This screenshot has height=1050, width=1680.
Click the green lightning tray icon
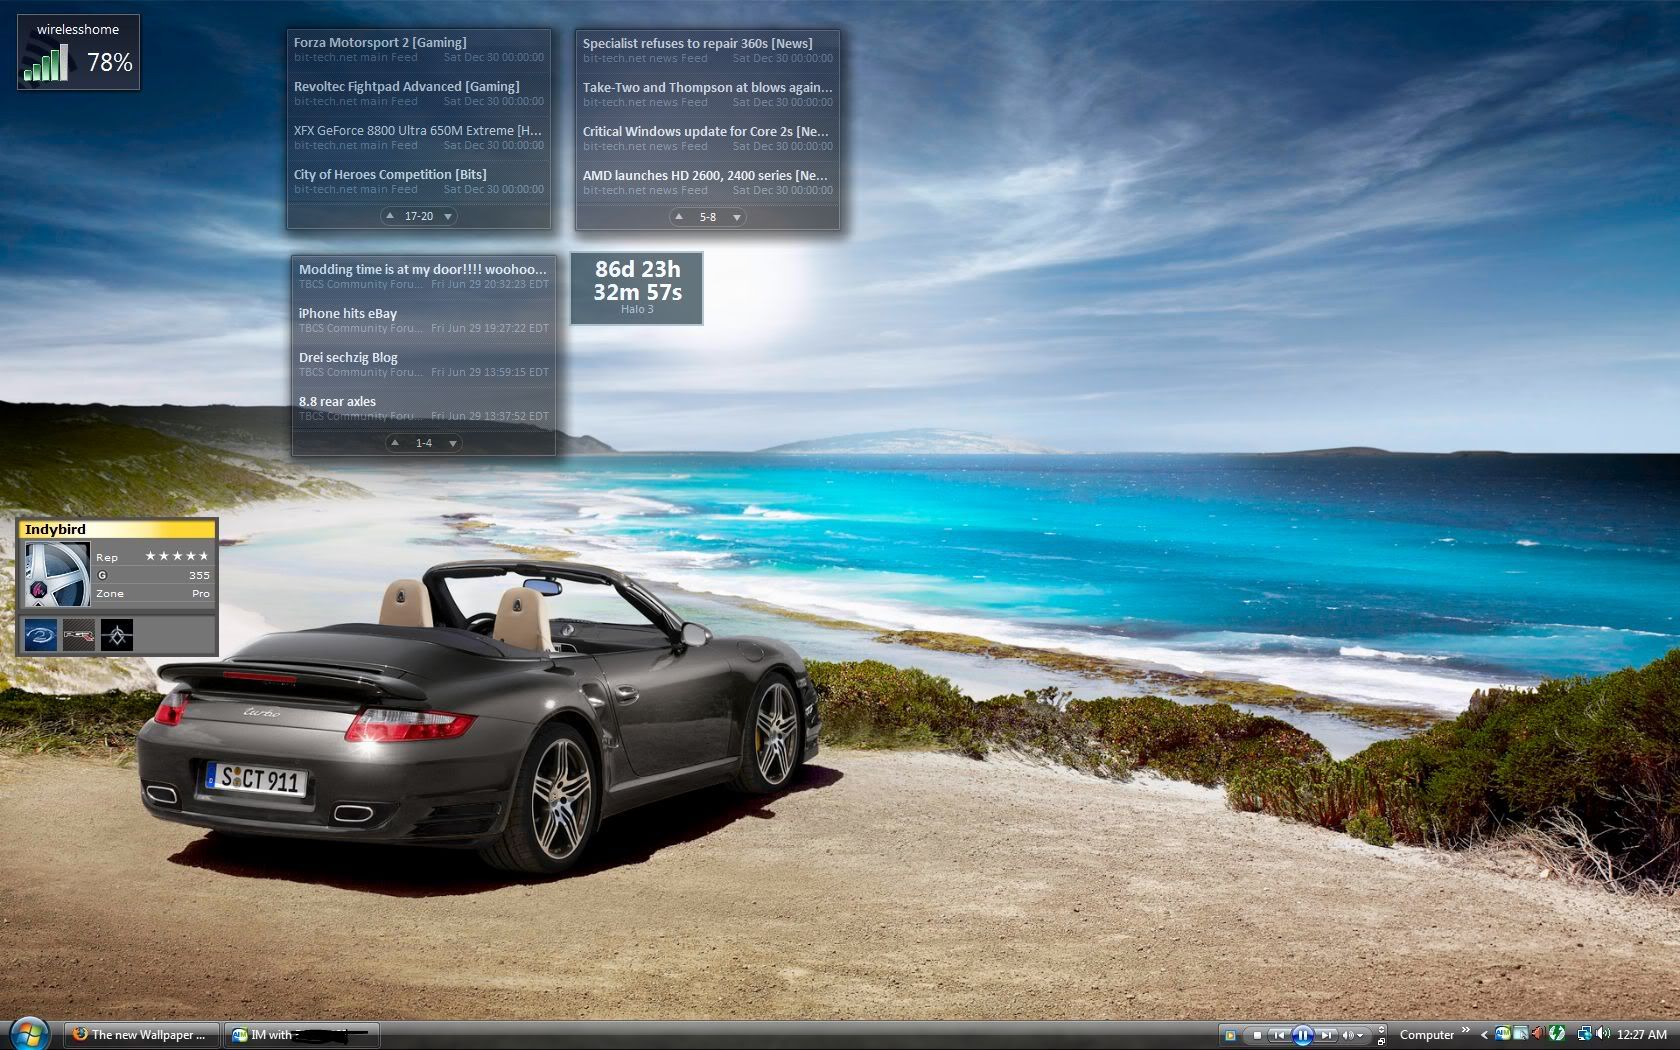[1557, 1034]
